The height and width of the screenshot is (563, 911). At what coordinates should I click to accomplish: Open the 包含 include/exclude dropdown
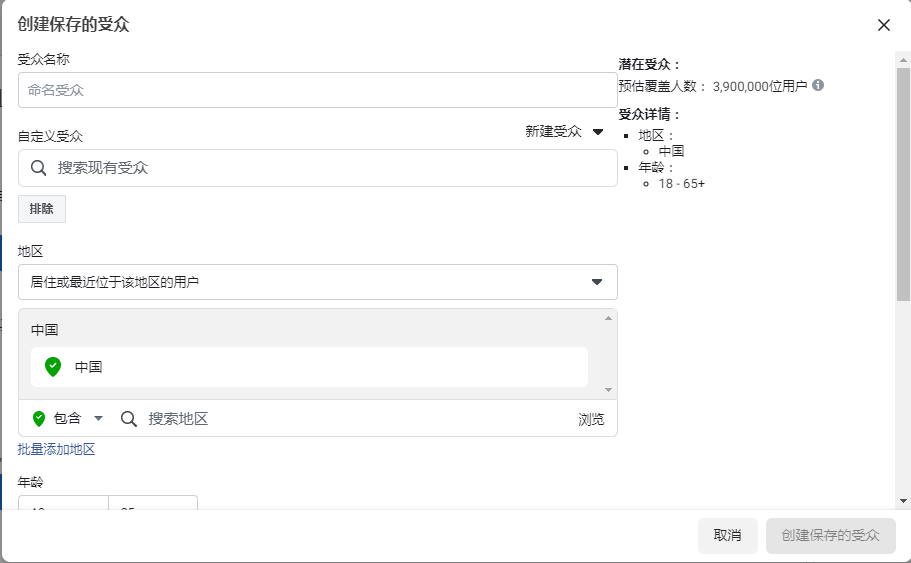tap(68, 418)
